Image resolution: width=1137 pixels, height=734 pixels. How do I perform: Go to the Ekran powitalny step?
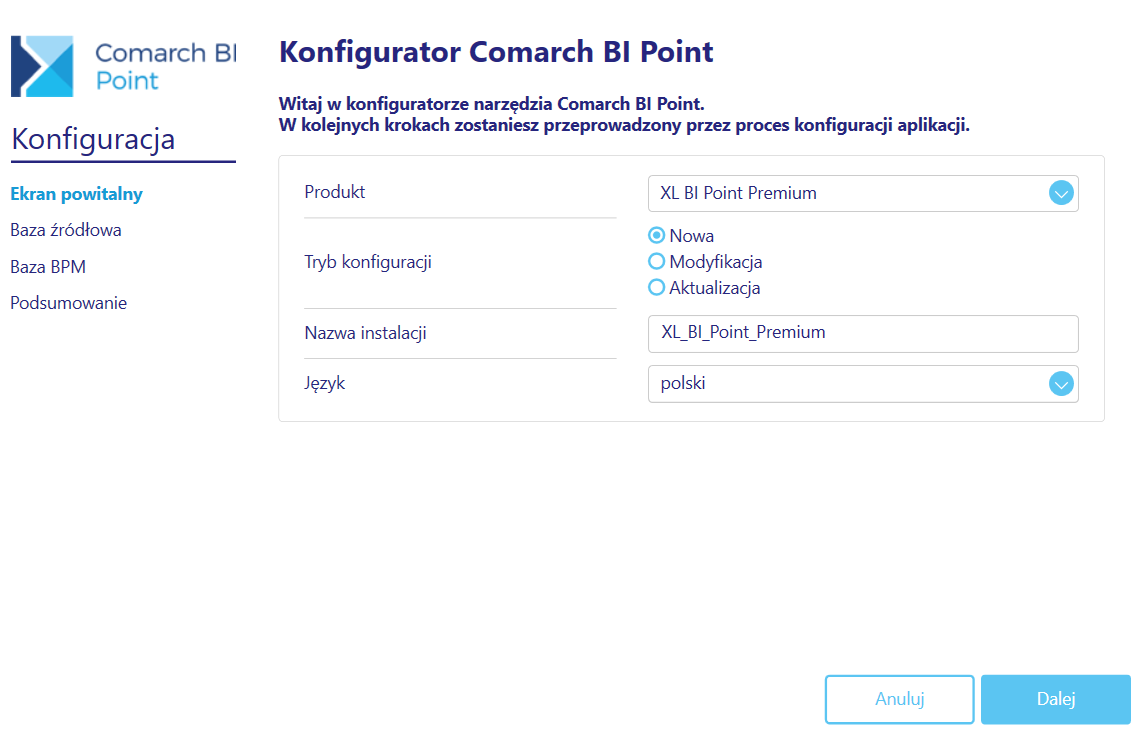(76, 194)
